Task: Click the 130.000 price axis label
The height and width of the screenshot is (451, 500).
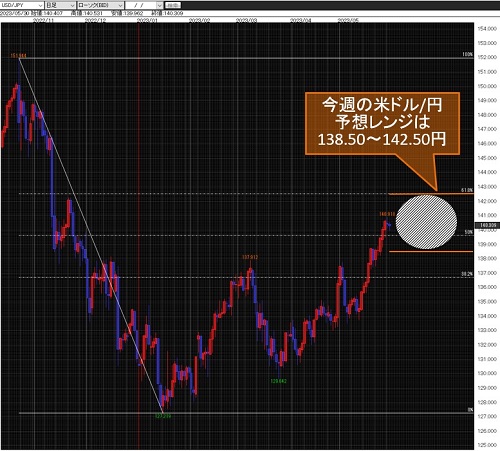Action: tap(487, 373)
